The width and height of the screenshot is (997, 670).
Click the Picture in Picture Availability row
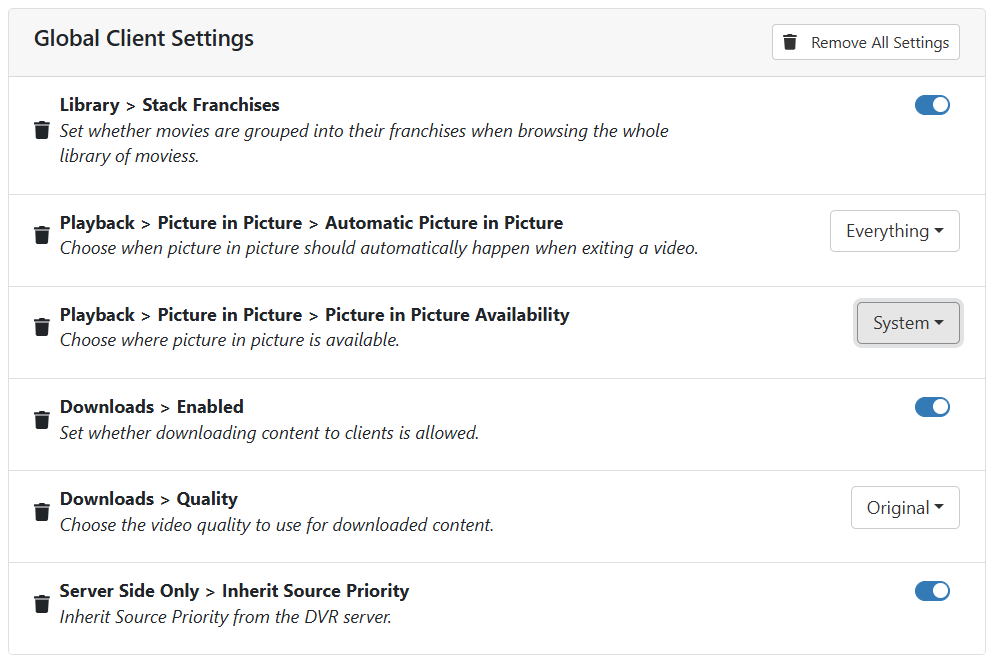tap(314, 314)
